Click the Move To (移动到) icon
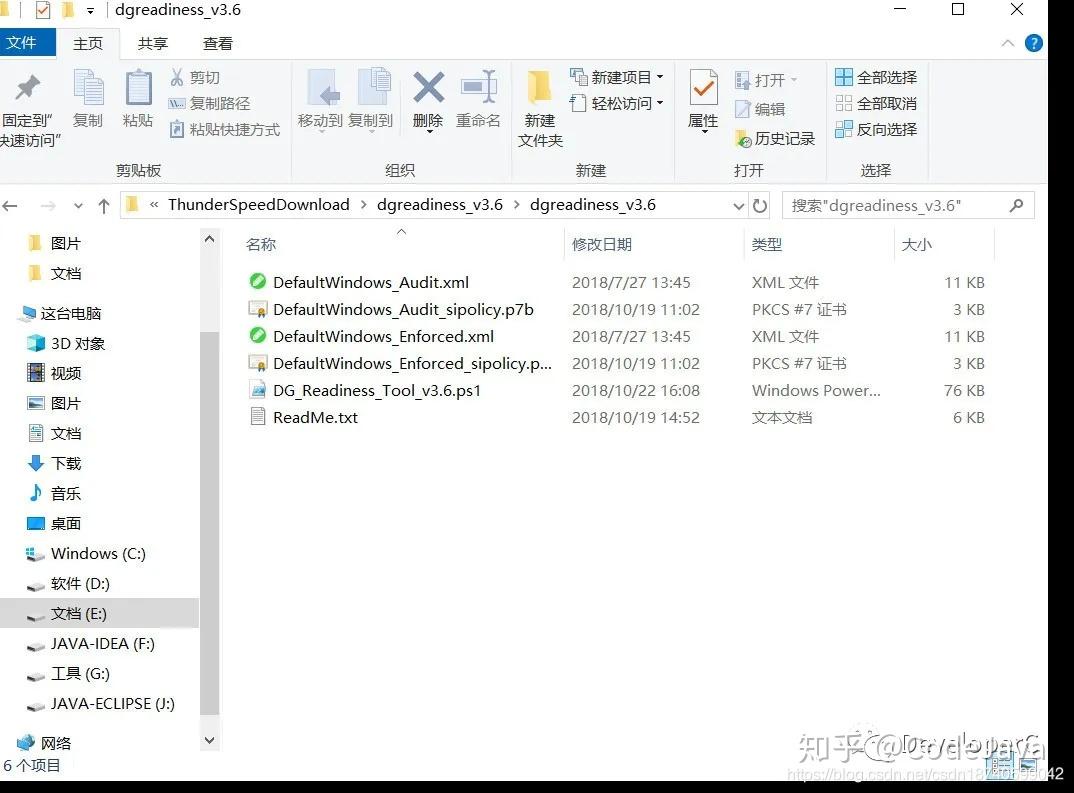 point(321,88)
